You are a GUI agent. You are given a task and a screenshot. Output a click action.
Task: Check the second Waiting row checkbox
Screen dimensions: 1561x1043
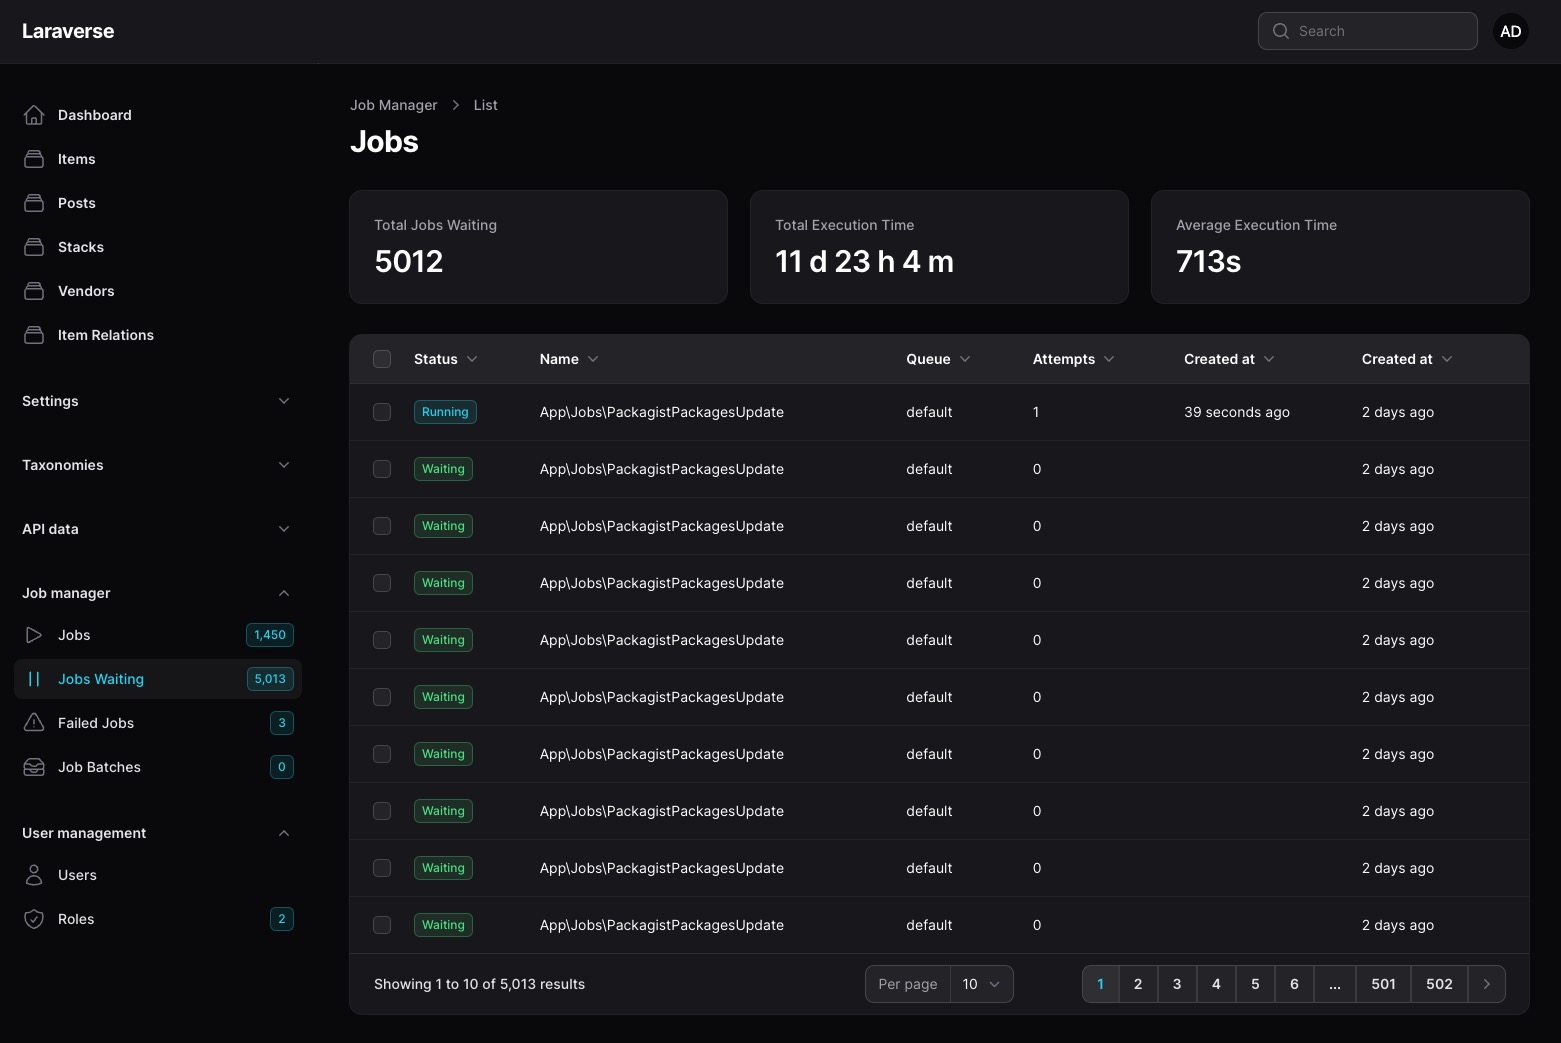coord(382,526)
